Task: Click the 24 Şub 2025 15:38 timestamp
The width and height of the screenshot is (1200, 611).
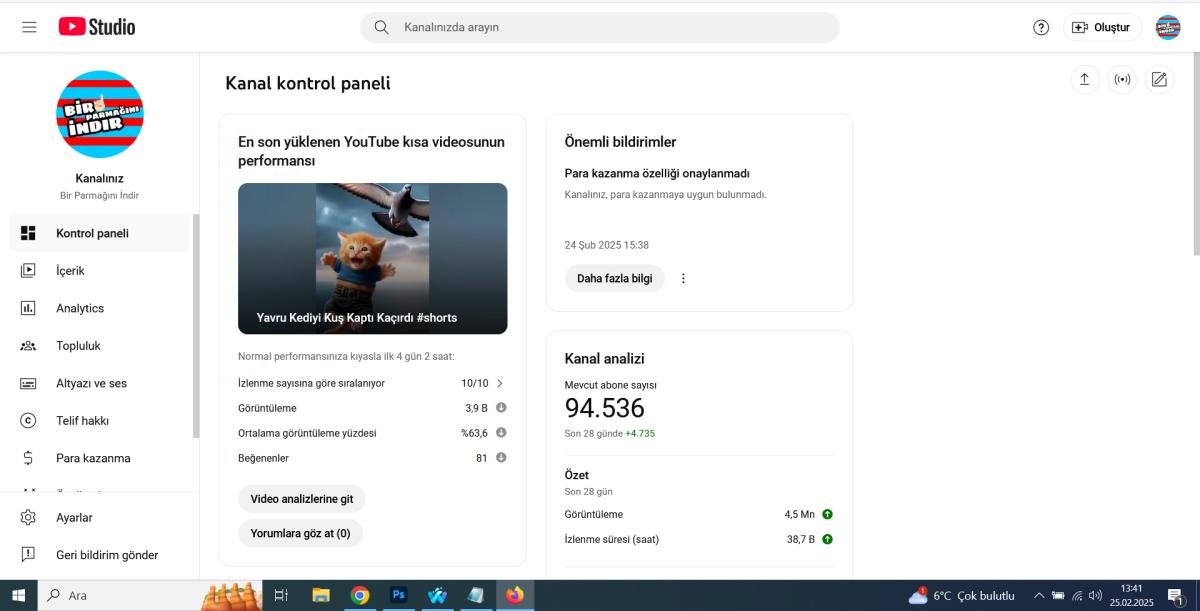Action: click(607, 245)
